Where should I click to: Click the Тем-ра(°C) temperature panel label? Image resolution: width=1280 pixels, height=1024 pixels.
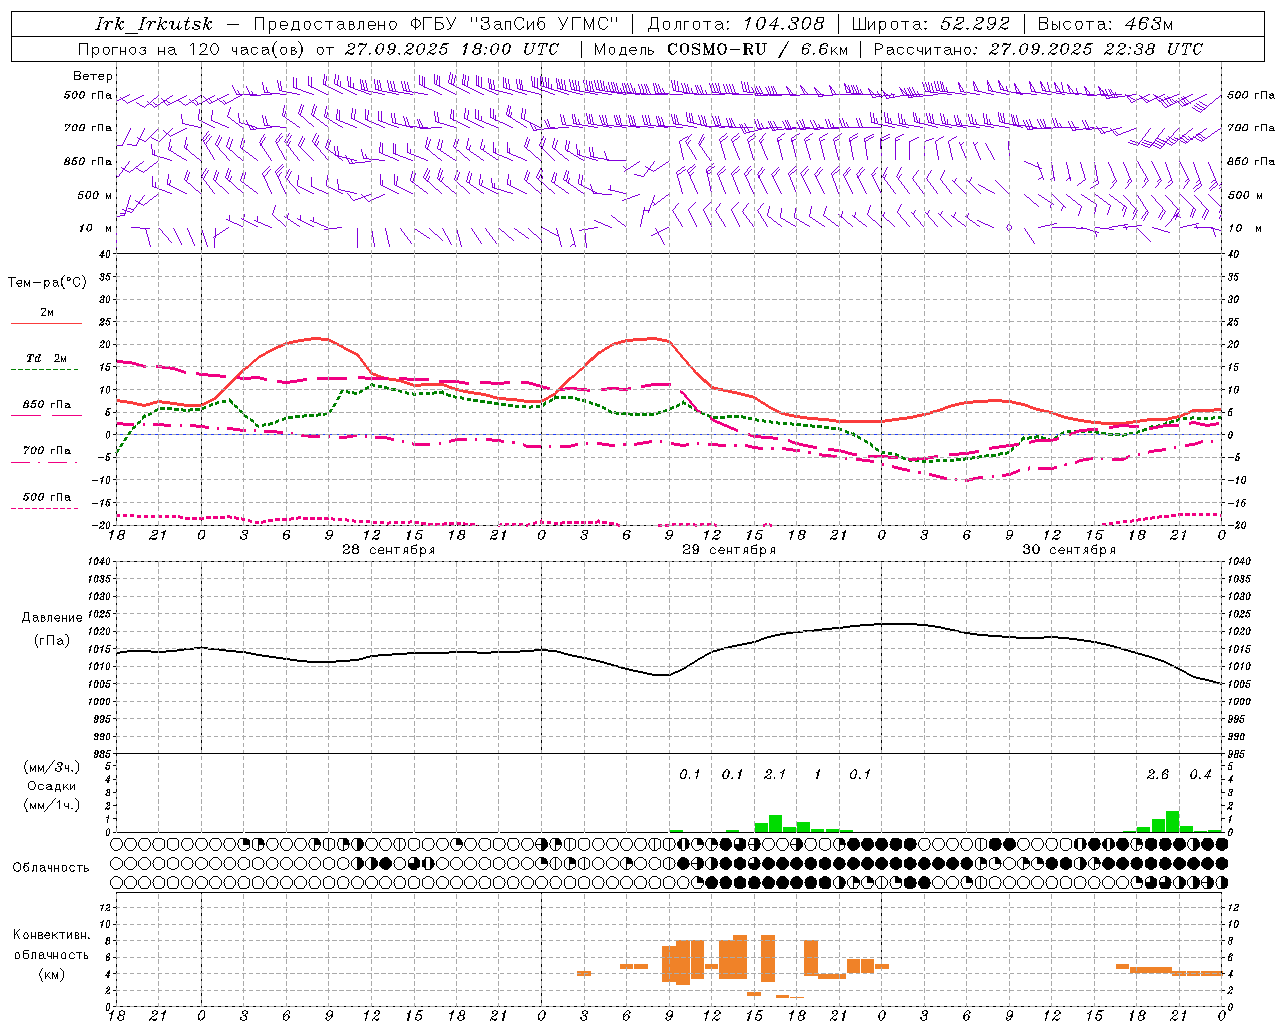pyautogui.click(x=47, y=283)
